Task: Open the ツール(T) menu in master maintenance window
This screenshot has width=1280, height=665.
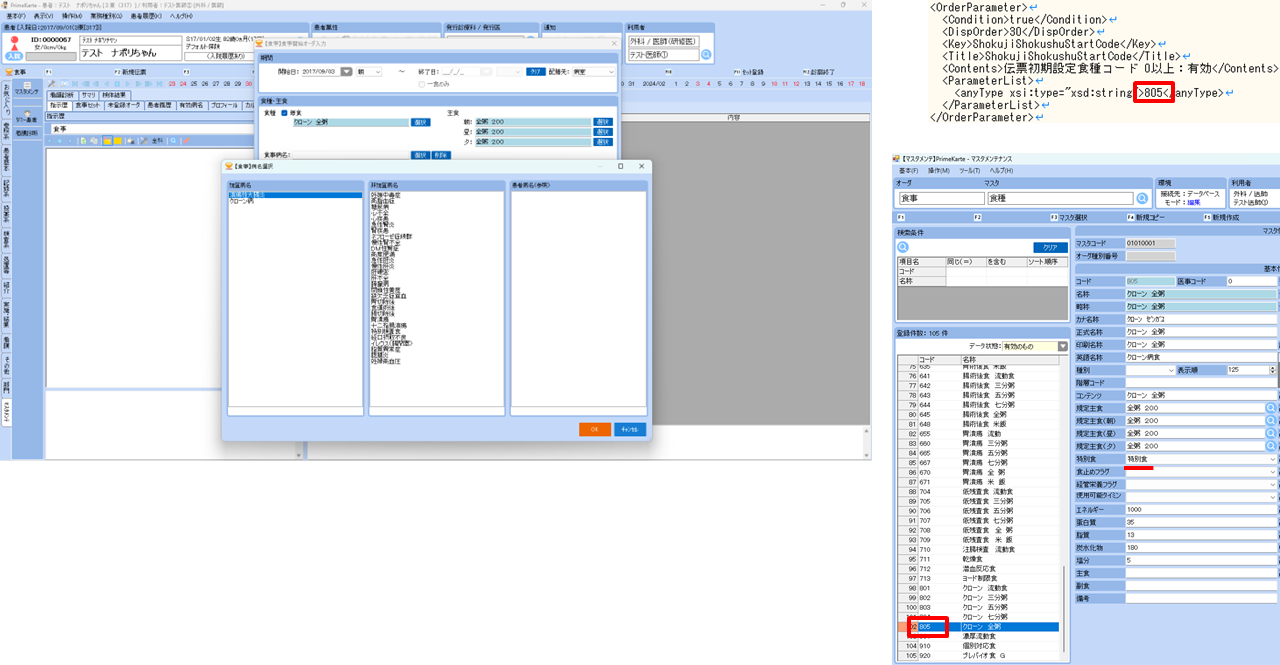Action: coord(968,170)
